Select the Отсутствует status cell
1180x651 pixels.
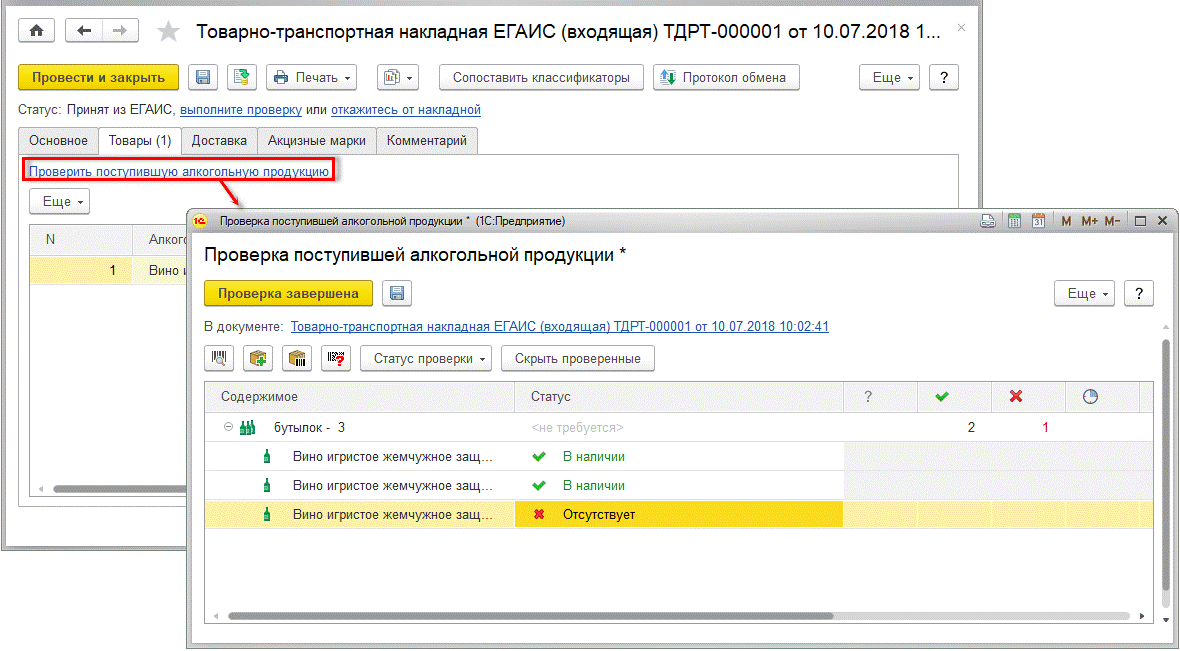click(x=679, y=515)
